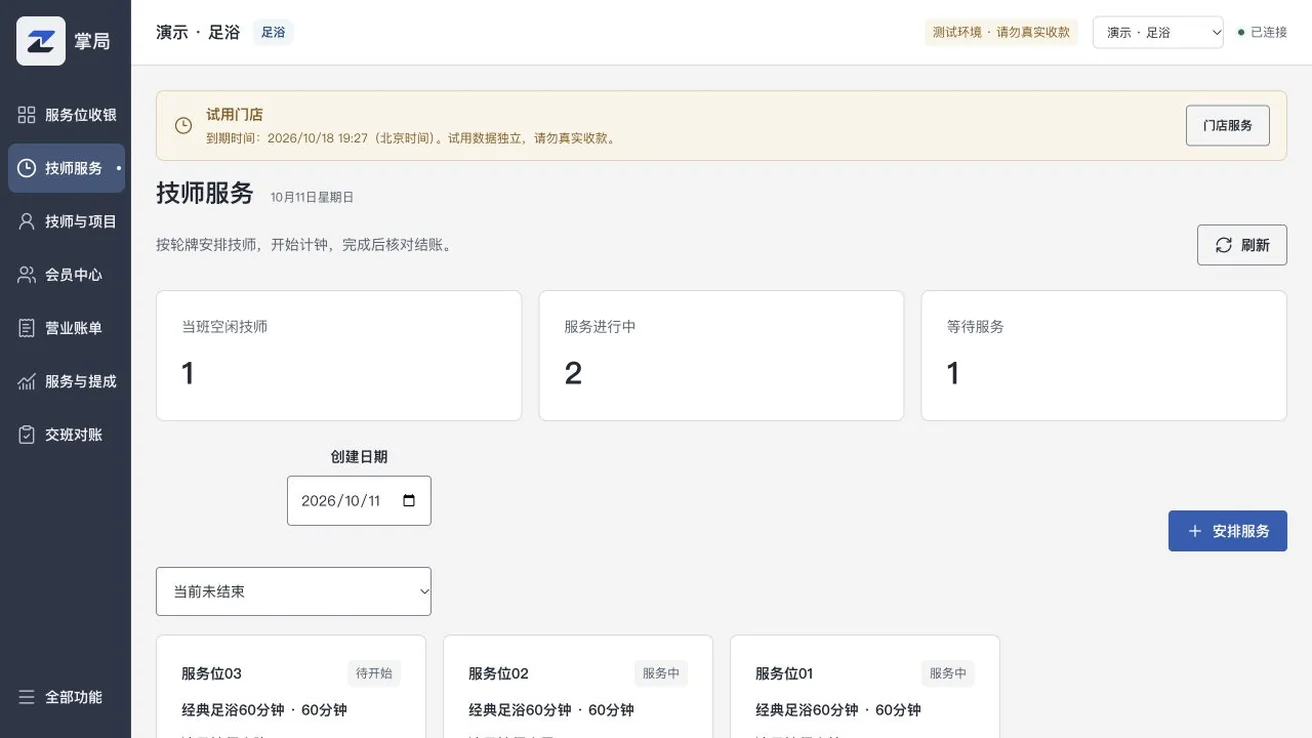
Task: Click the 当班空闲技师 stat card
Action: pyautogui.click(x=339, y=356)
